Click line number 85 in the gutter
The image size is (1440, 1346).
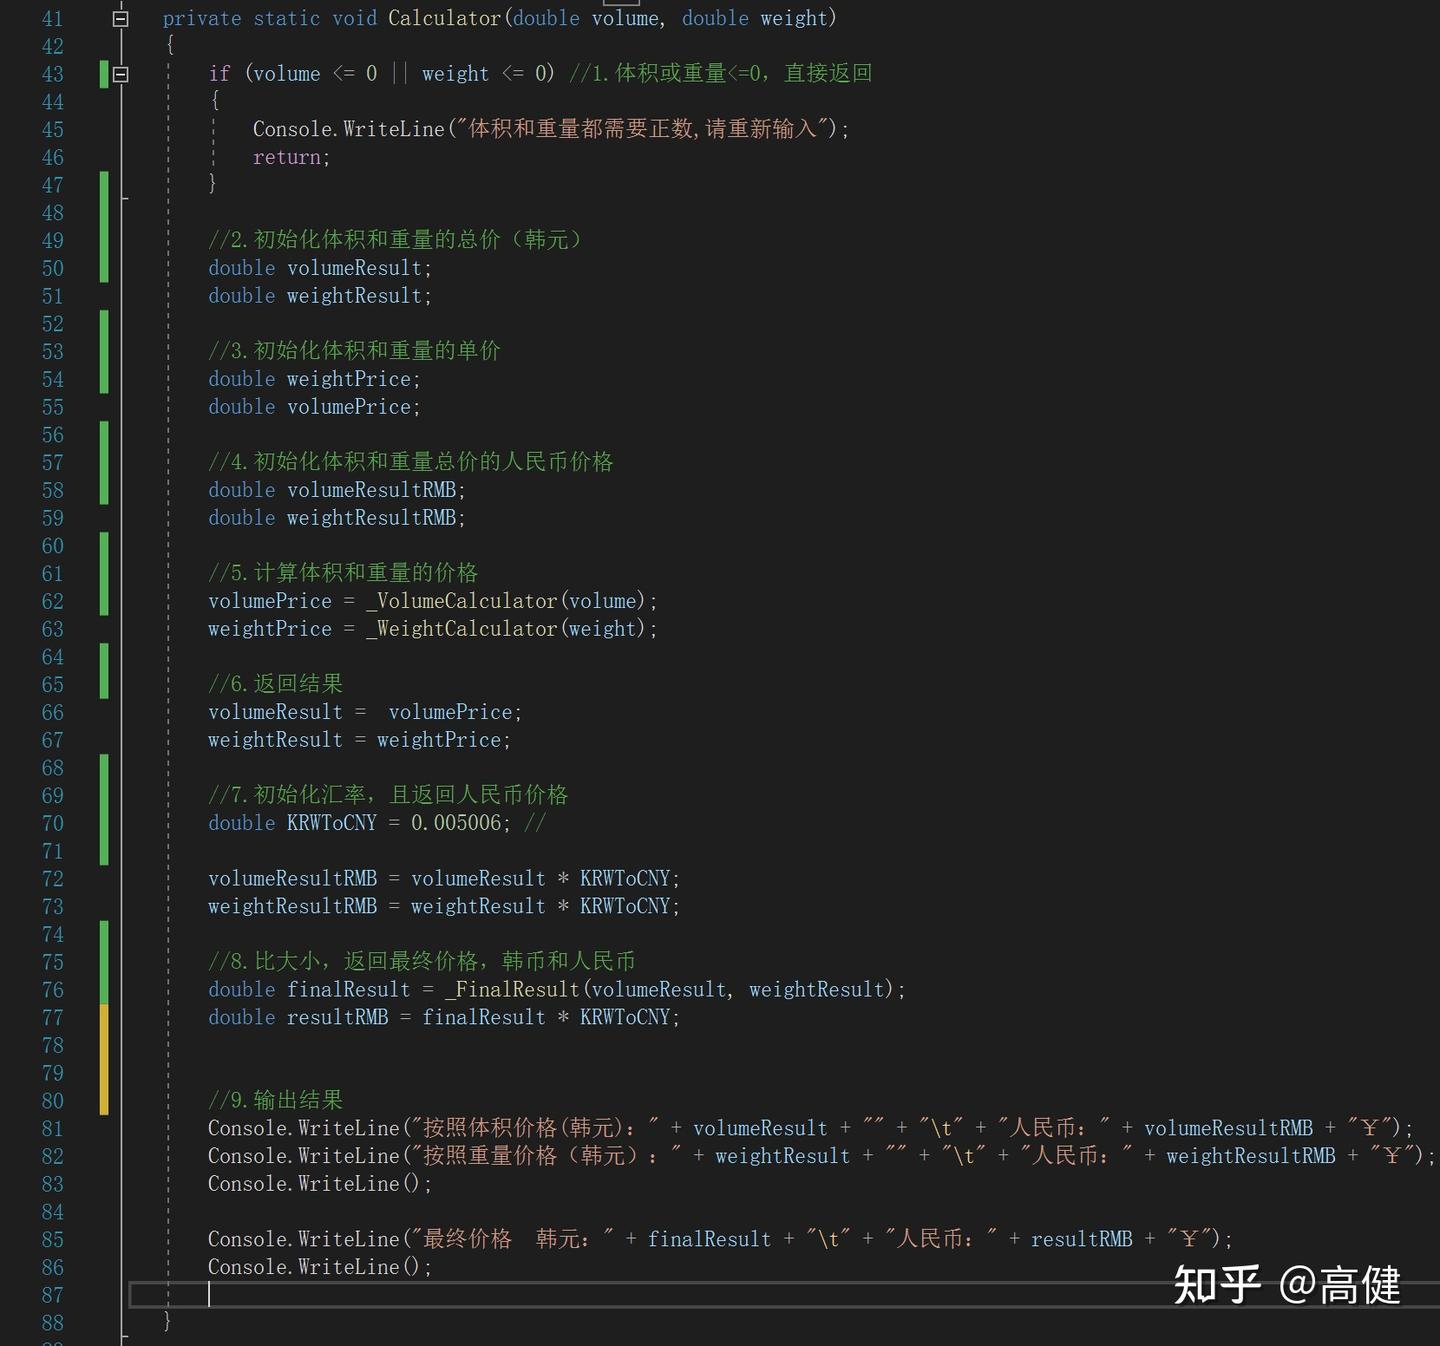pos(53,1240)
